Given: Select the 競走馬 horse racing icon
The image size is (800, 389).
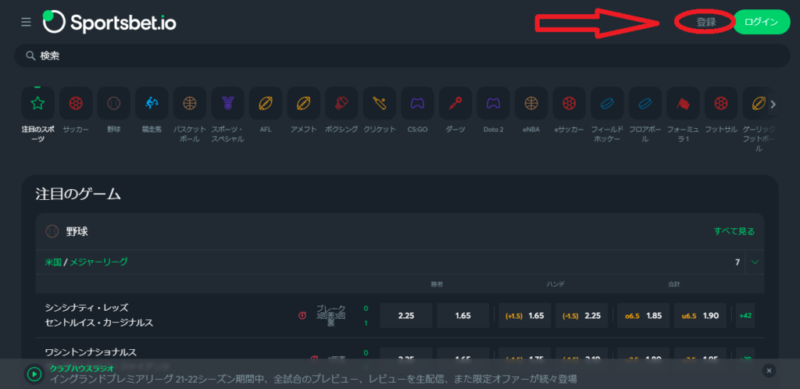Looking at the screenshot, I should click(152, 103).
